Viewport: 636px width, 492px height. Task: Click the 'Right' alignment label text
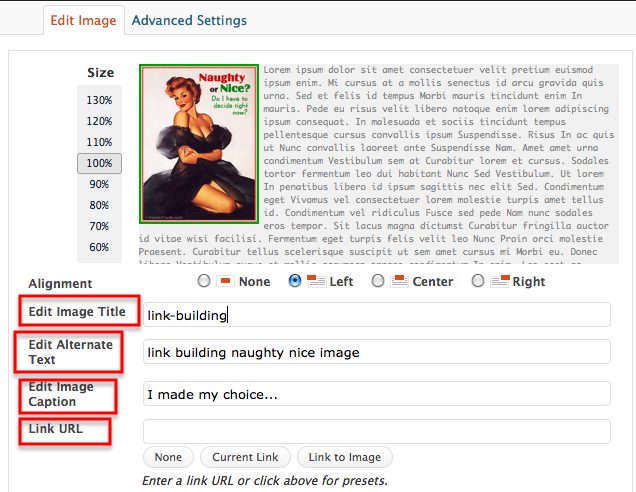(529, 281)
